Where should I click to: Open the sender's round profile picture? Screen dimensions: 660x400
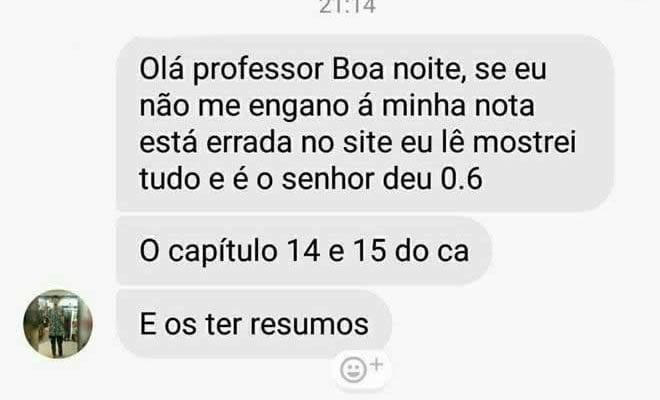pyautogui.click(x=58, y=324)
